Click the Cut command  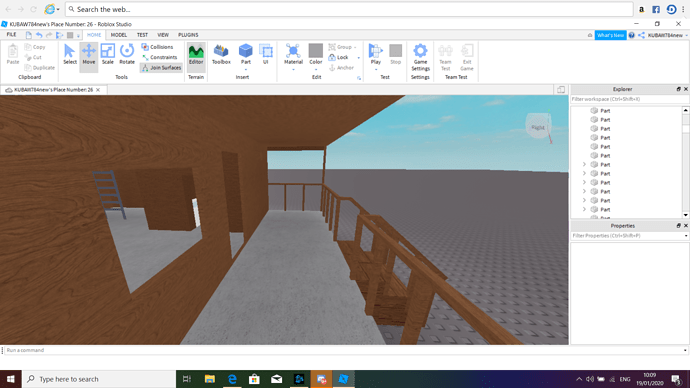point(33,57)
